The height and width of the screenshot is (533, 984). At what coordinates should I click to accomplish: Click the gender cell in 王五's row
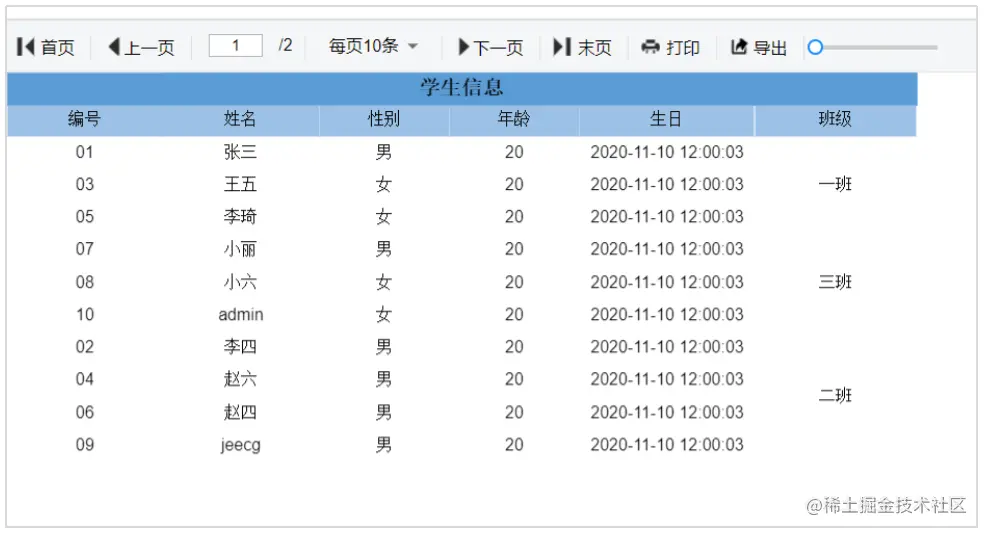384,185
